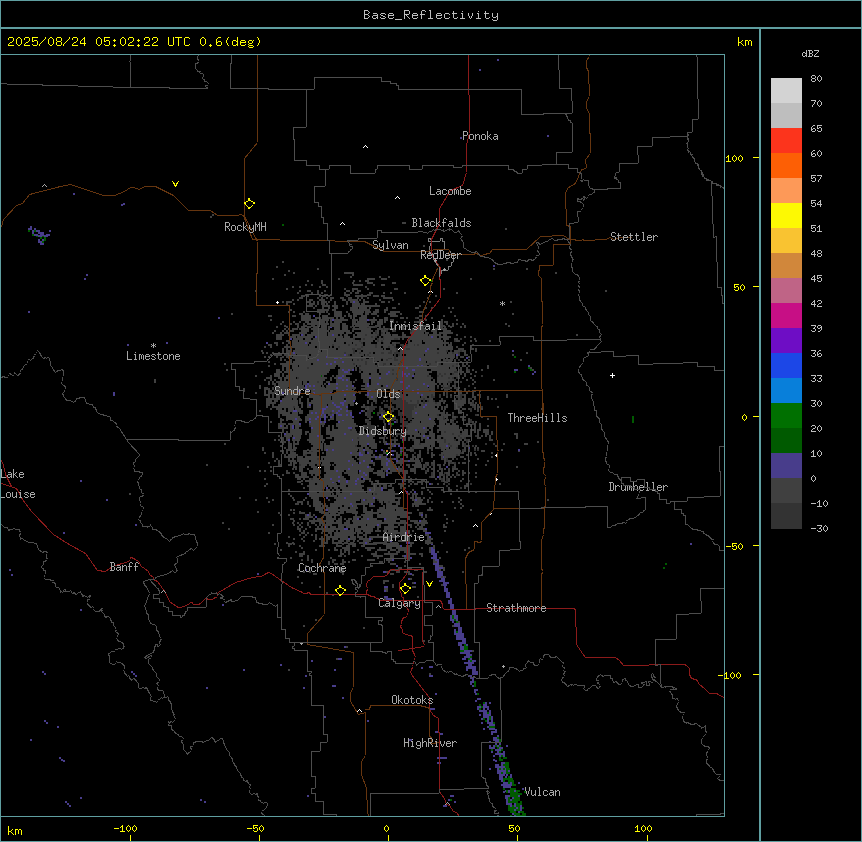Click the white caret marker west of Ponoka
Image resolution: width=862 pixels, height=842 pixels.
(x=365, y=147)
